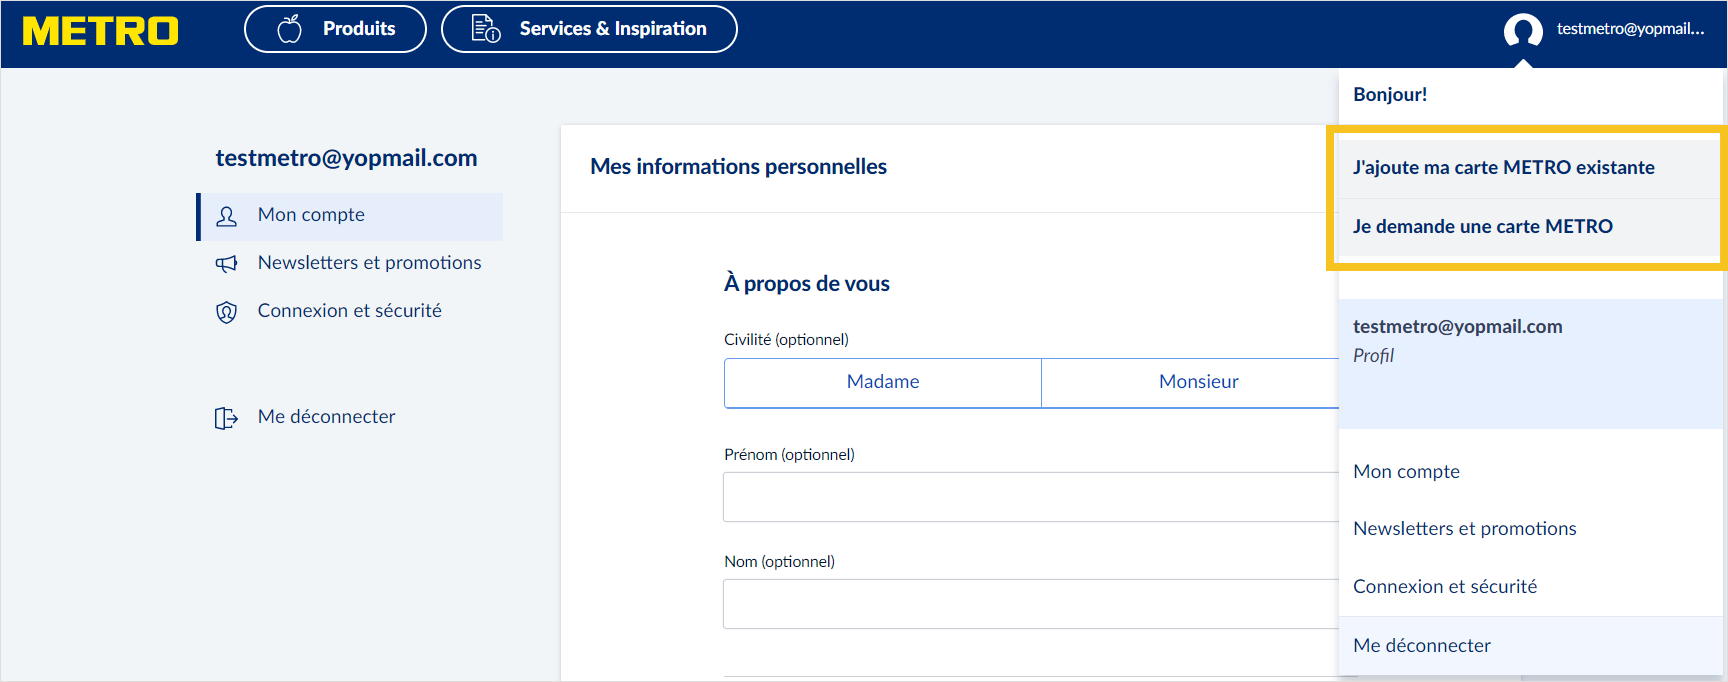Click the apple icon in Produits
Viewport: 1728px width, 682px height.
290,29
